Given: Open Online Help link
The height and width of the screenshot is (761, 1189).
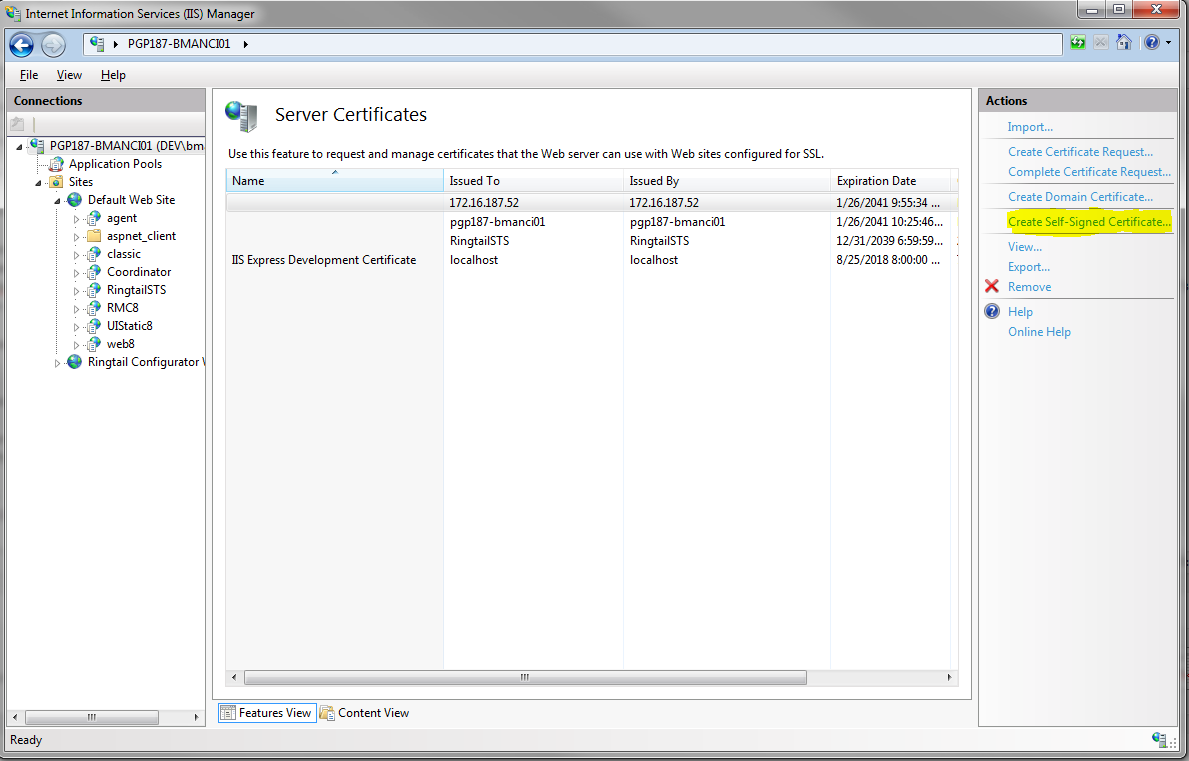Looking at the screenshot, I should (x=1039, y=332).
